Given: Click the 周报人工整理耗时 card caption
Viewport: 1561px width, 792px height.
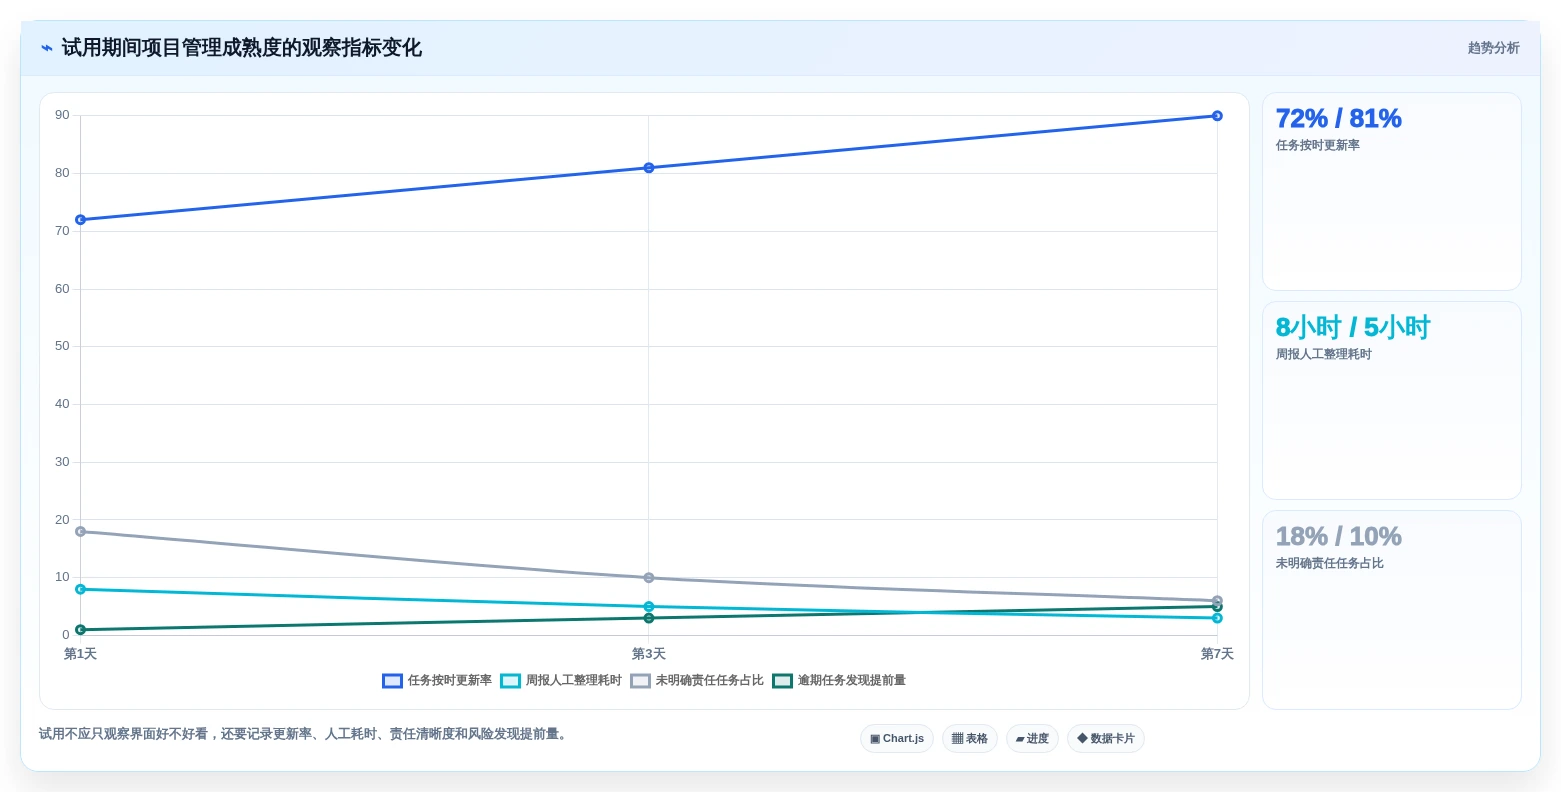Looking at the screenshot, I should click(1323, 355).
